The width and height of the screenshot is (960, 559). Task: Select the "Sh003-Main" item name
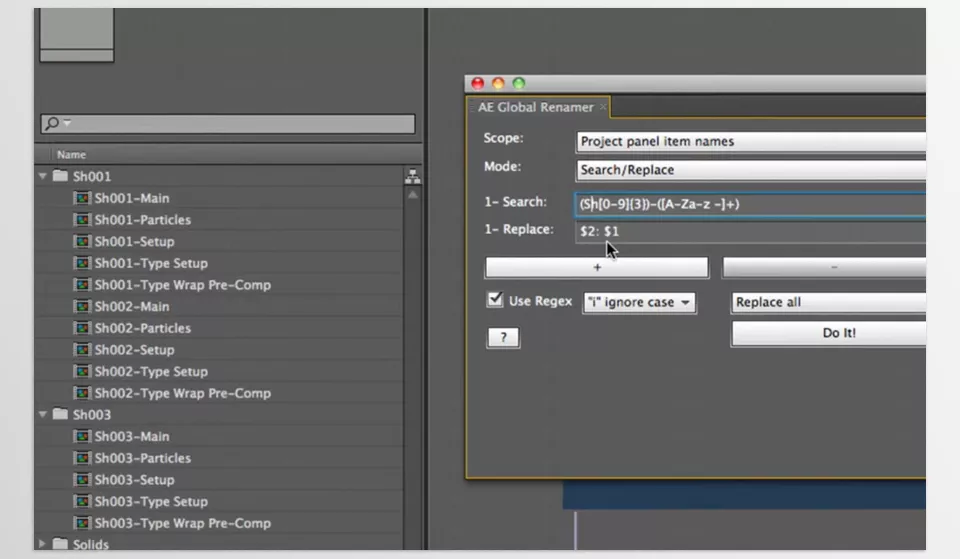click(132, 436)
